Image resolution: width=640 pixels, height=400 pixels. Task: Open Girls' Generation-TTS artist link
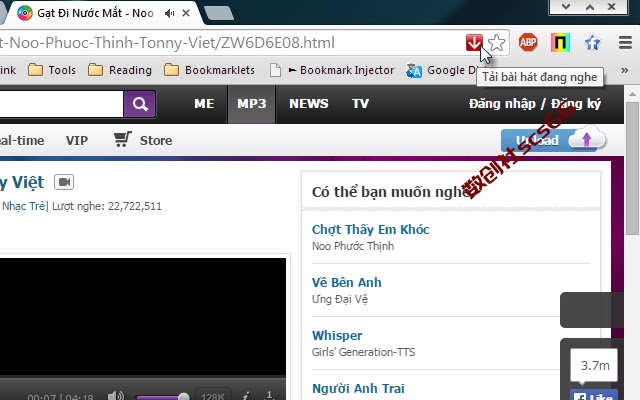(x=363, y=352)
